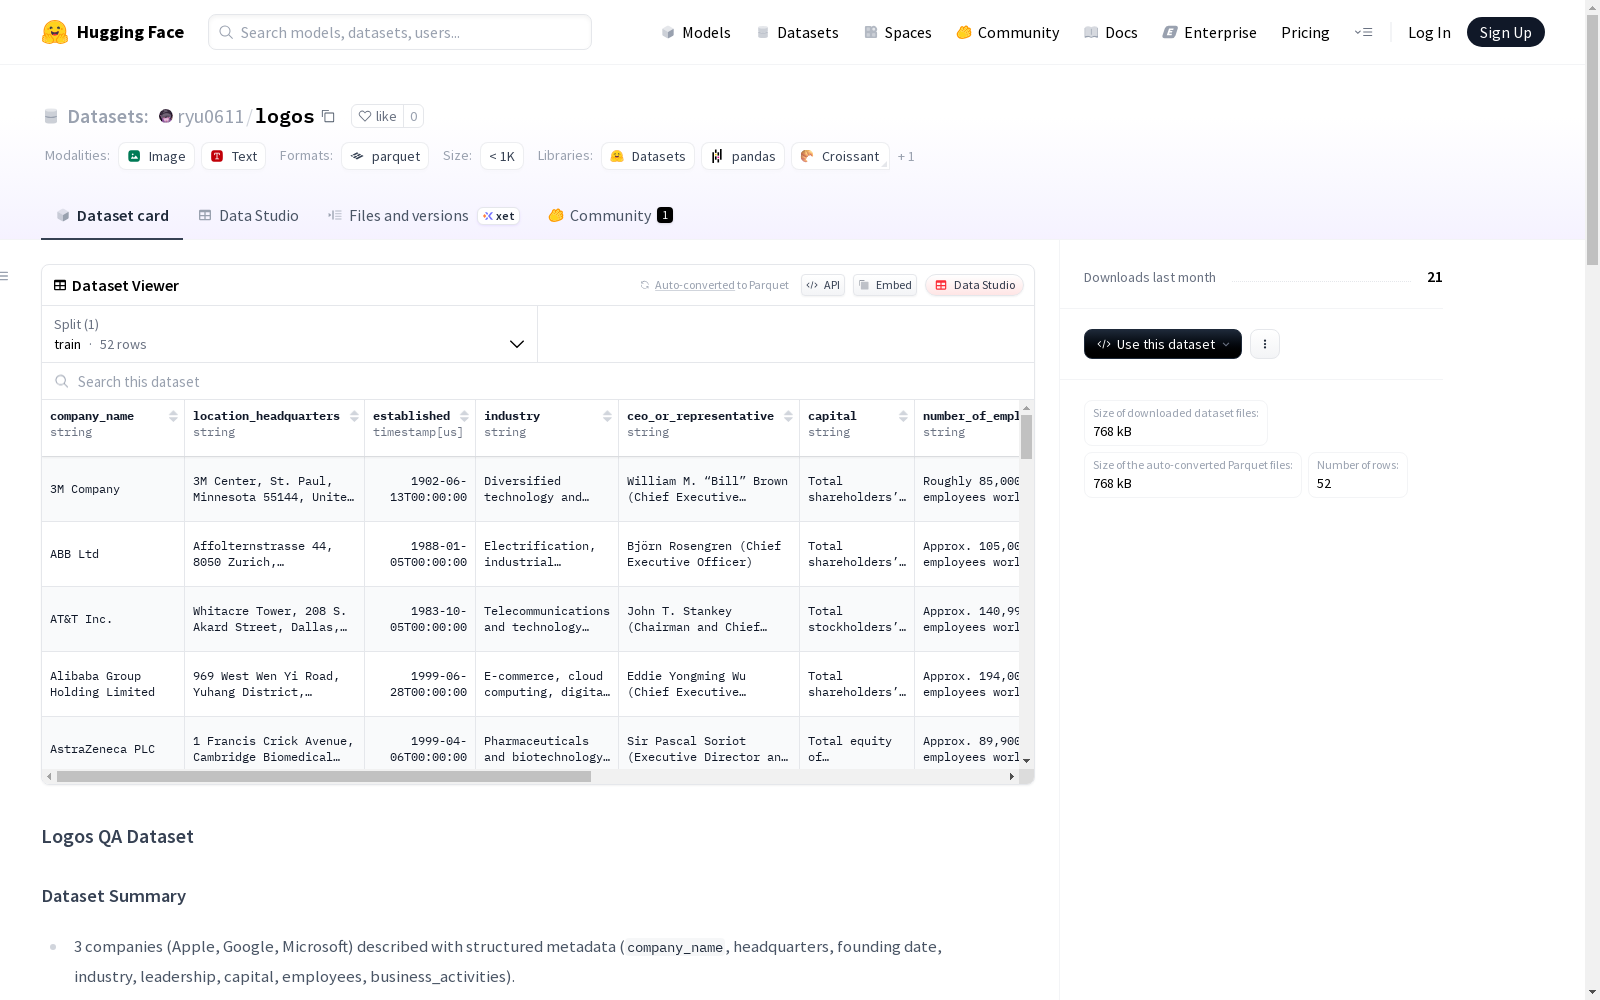Viewport: 1600px width, 1000px height.
Task: Click the Hugging Face logo
Action: pyautogui.click(x=113, y=32)
